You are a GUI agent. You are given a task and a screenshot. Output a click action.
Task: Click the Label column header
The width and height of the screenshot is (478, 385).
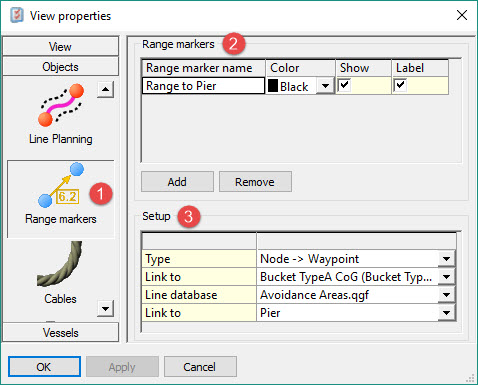[x=420, y=68]
